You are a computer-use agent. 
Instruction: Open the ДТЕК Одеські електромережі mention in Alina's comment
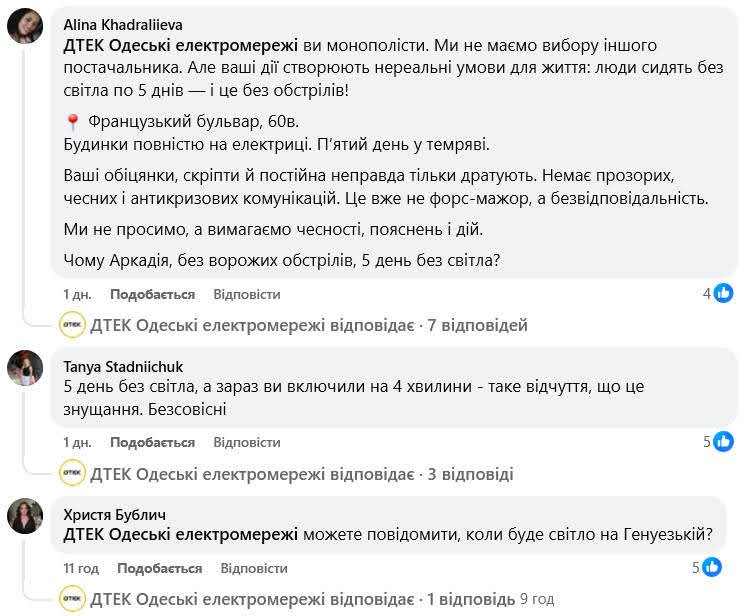(181, 46)
